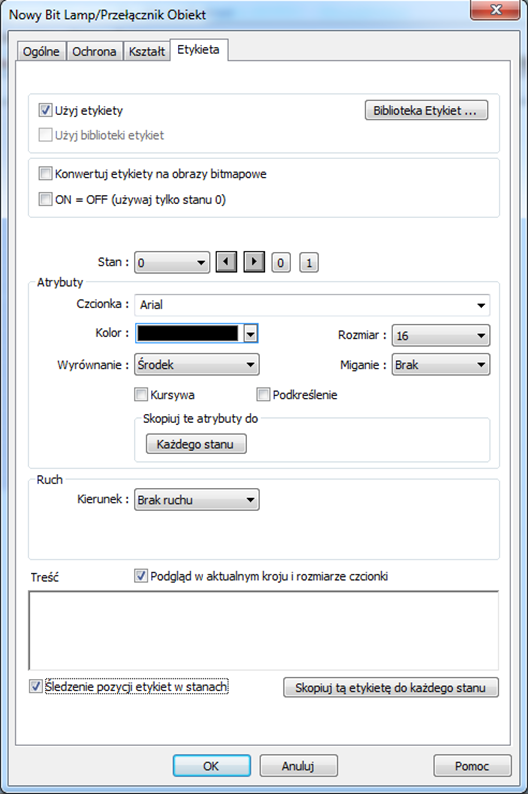The height and width of the screenshot is (794, 528).
Task: Open Pomoc help button
Action: pyautogui.click(x=472, y=766)
